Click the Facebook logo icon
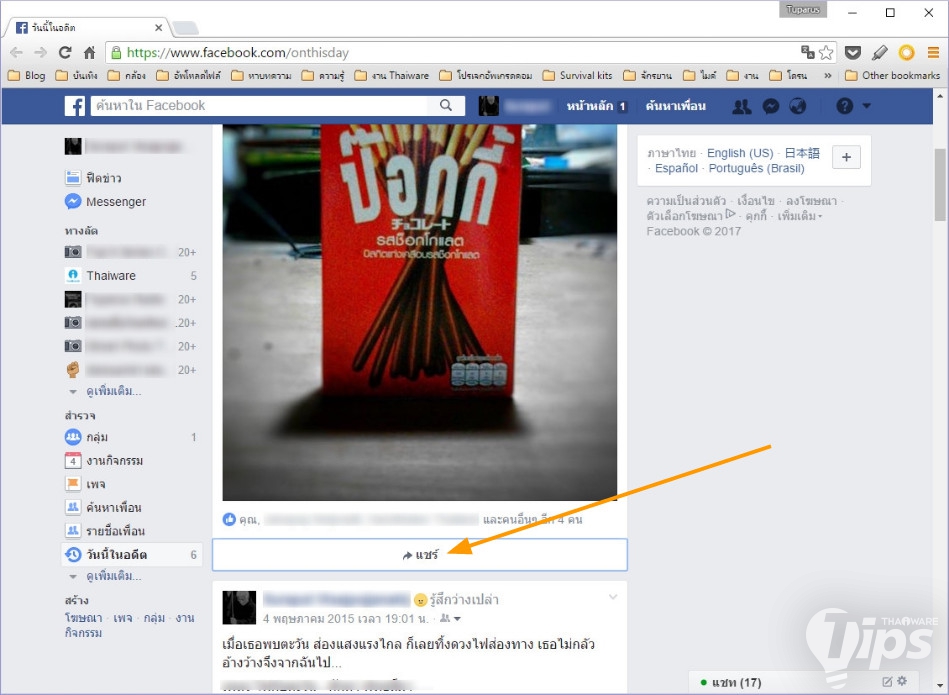 74,106
